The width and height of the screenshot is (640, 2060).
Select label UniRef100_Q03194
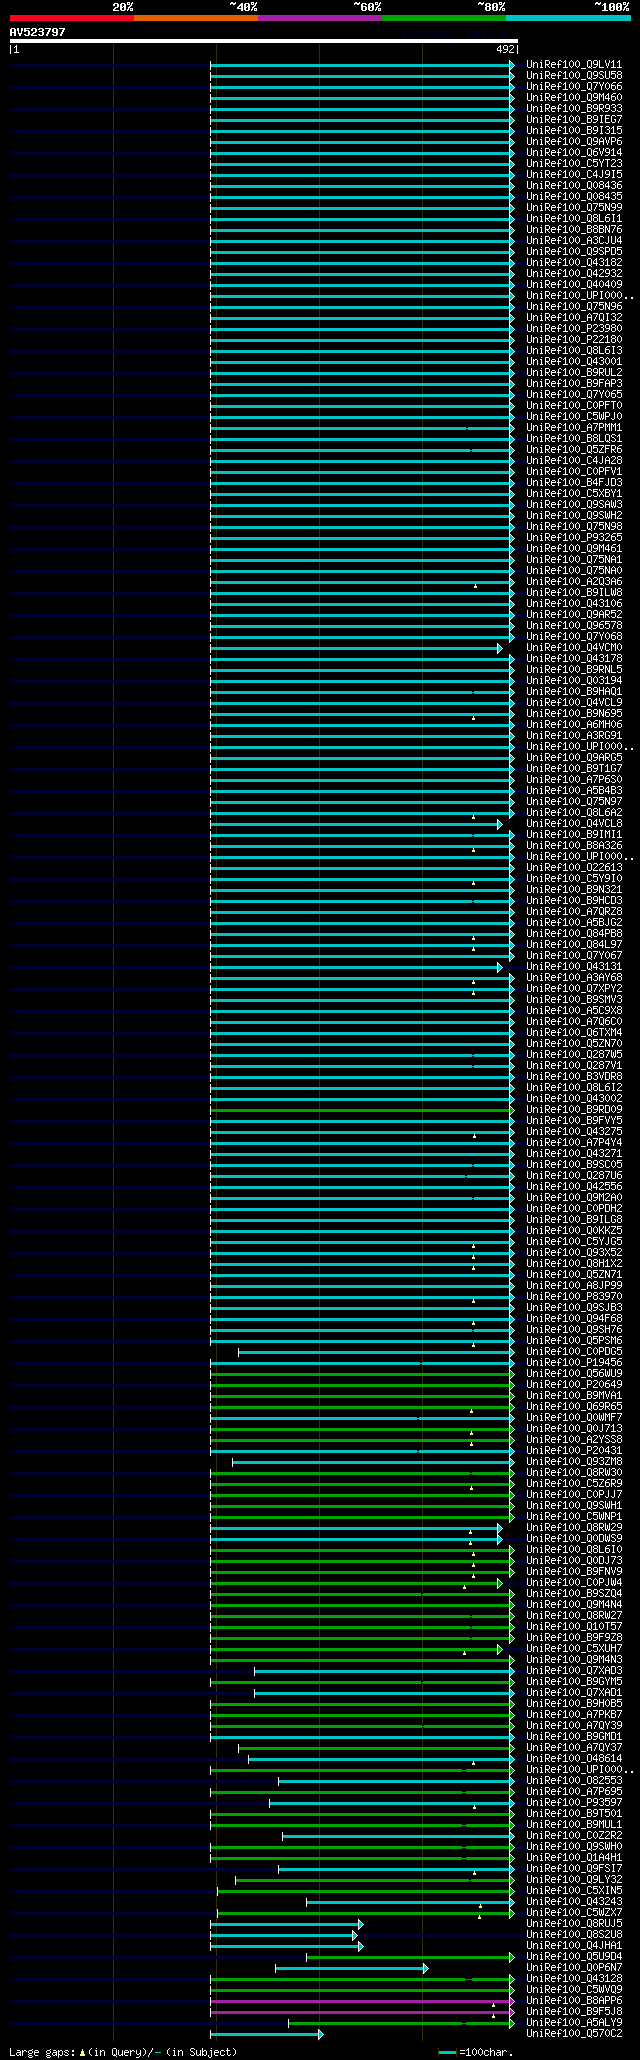click(x=574, y=681)
